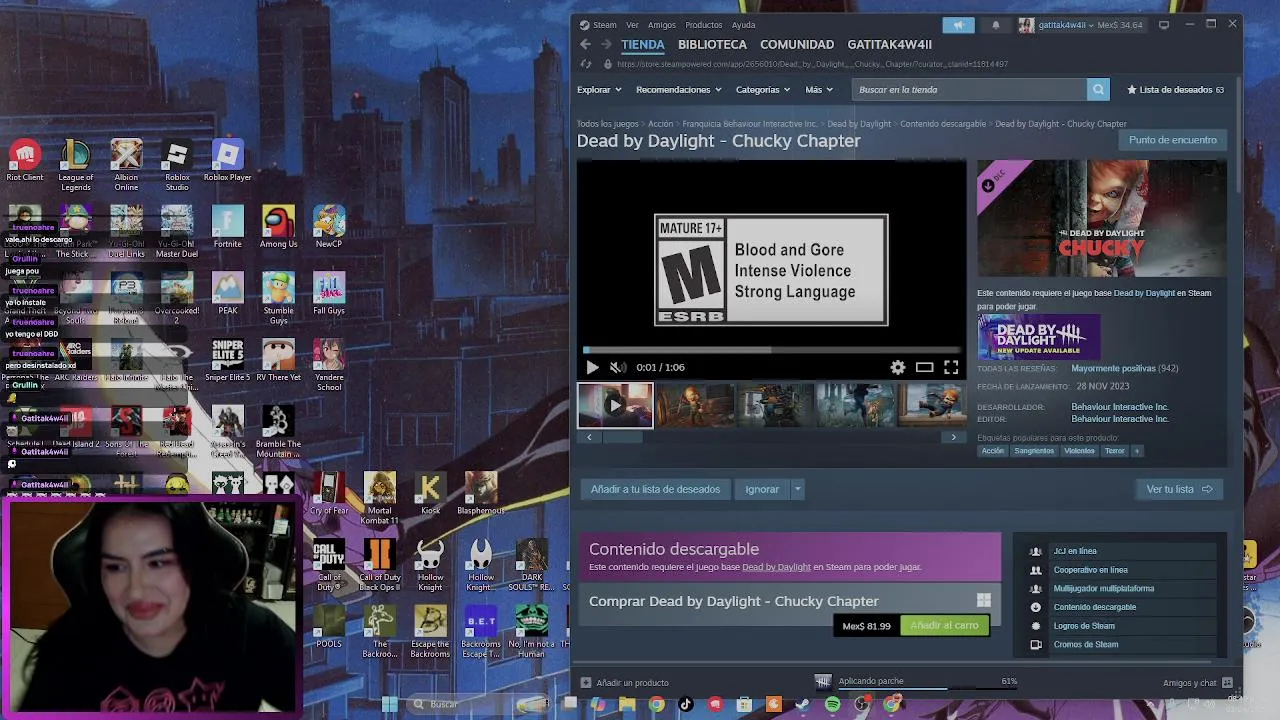Show next screenshot thumbnails arrow
The image size is (1280, 720).
coord(953,437)
